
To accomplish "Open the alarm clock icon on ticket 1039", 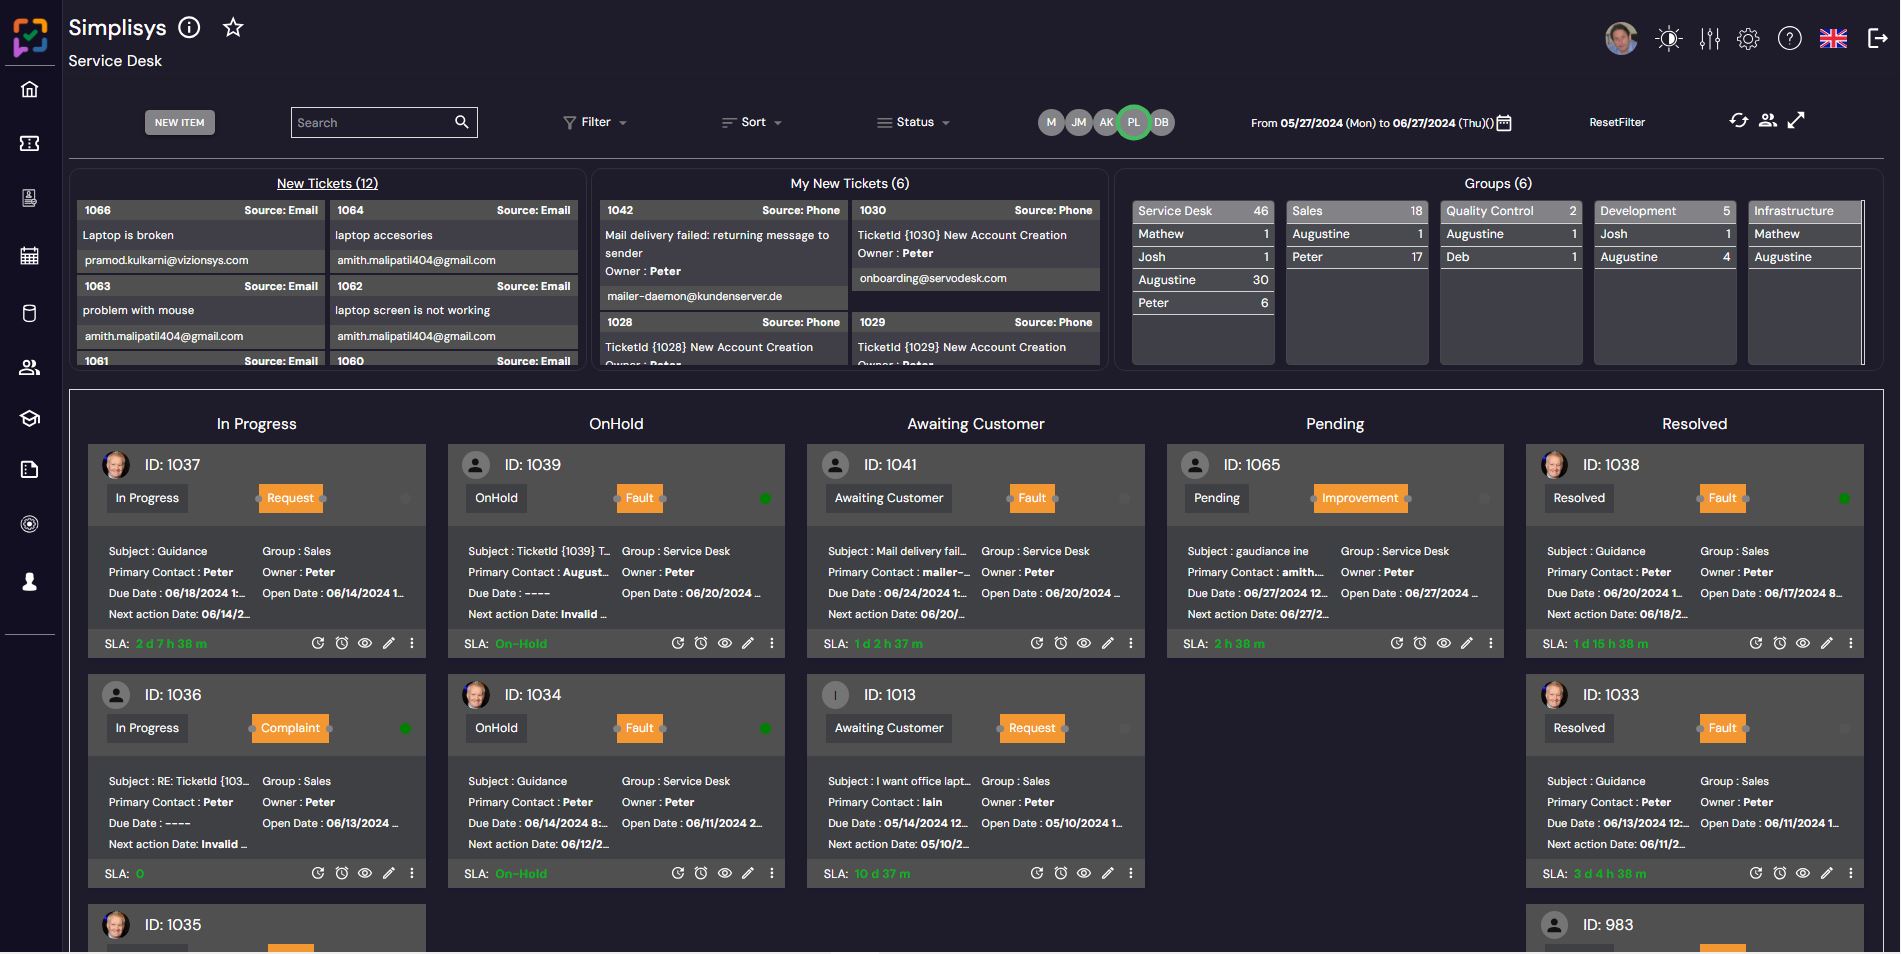I will click(x=700, y=644).
